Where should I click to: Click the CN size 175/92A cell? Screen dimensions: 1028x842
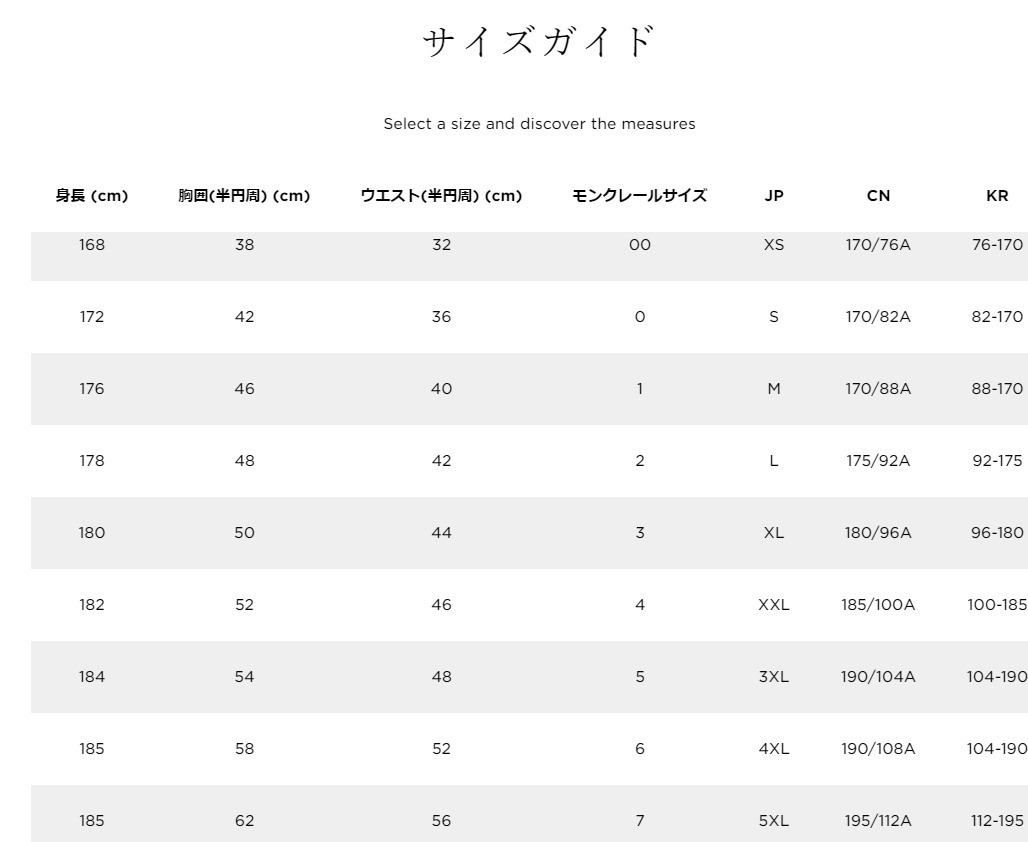coord(878,461)
